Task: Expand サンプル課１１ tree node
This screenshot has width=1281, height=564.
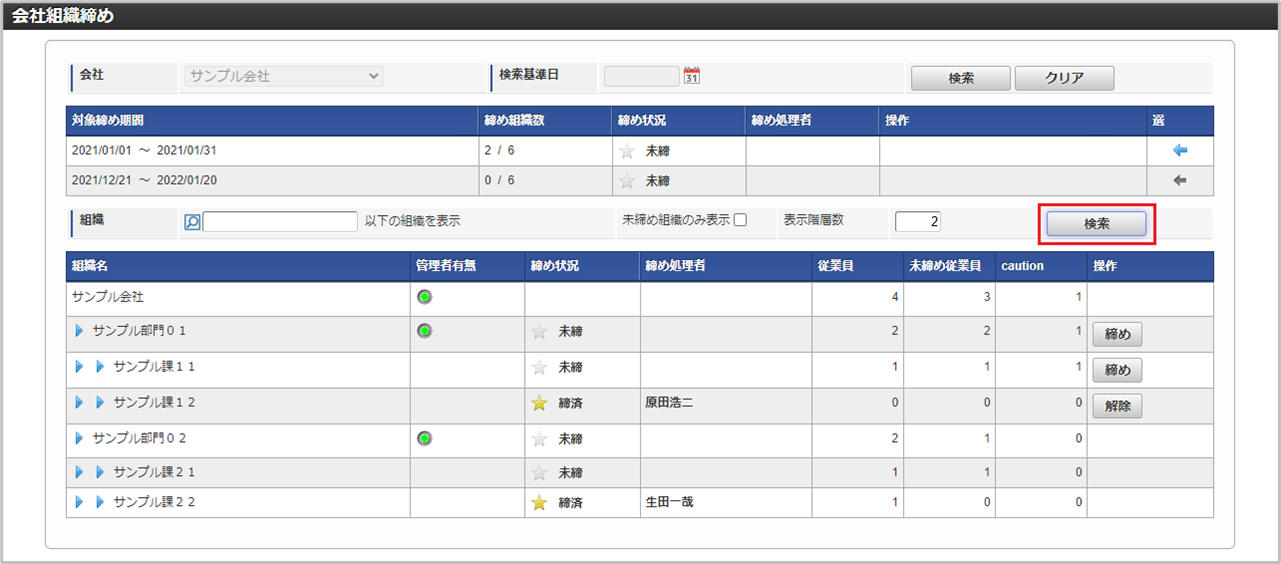Action: 100,366
